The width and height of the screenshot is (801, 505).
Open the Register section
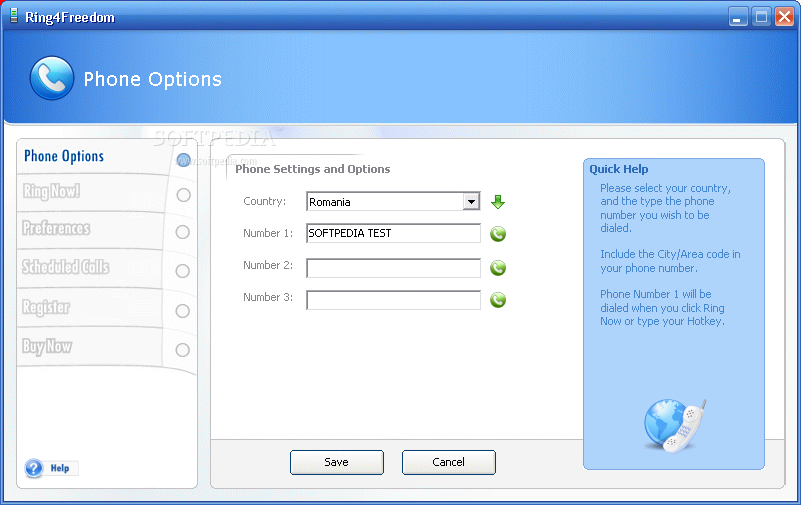tap(46, 307)
